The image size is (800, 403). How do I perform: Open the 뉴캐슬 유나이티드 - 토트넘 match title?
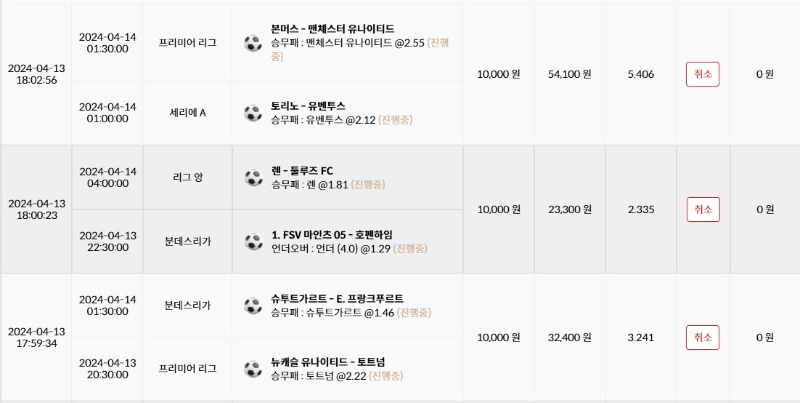point(328,362)
